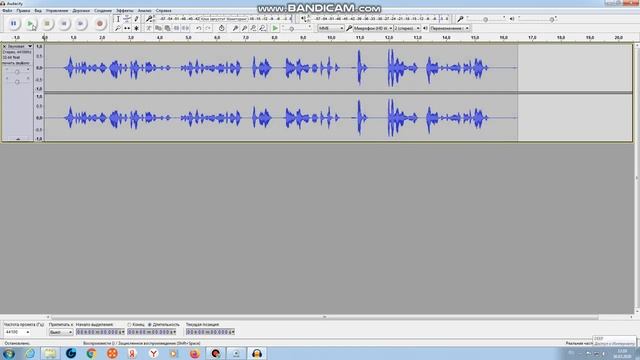Close the audio track with its X button
The height and width of the screenshot is (360, 640).
click(x=4, y=47)
